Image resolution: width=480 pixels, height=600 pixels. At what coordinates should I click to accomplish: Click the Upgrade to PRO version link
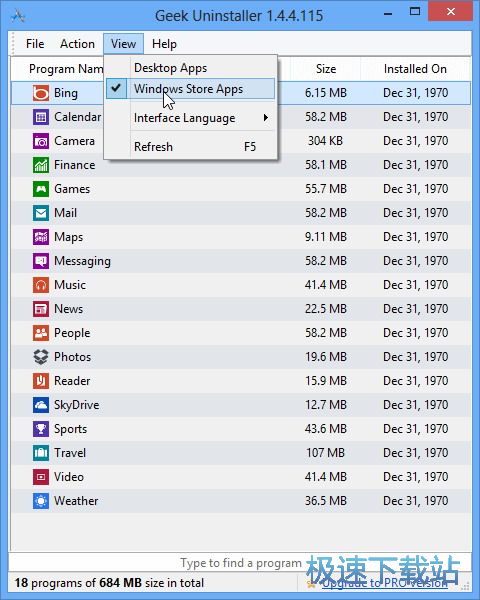[x=385, y=583]
